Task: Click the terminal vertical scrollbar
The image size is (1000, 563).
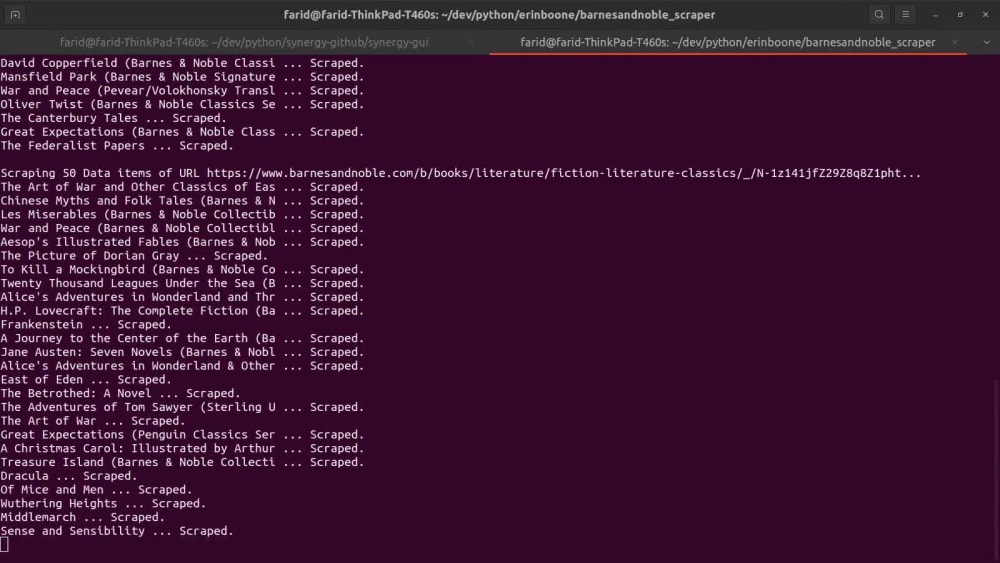Action: (996, 471)
